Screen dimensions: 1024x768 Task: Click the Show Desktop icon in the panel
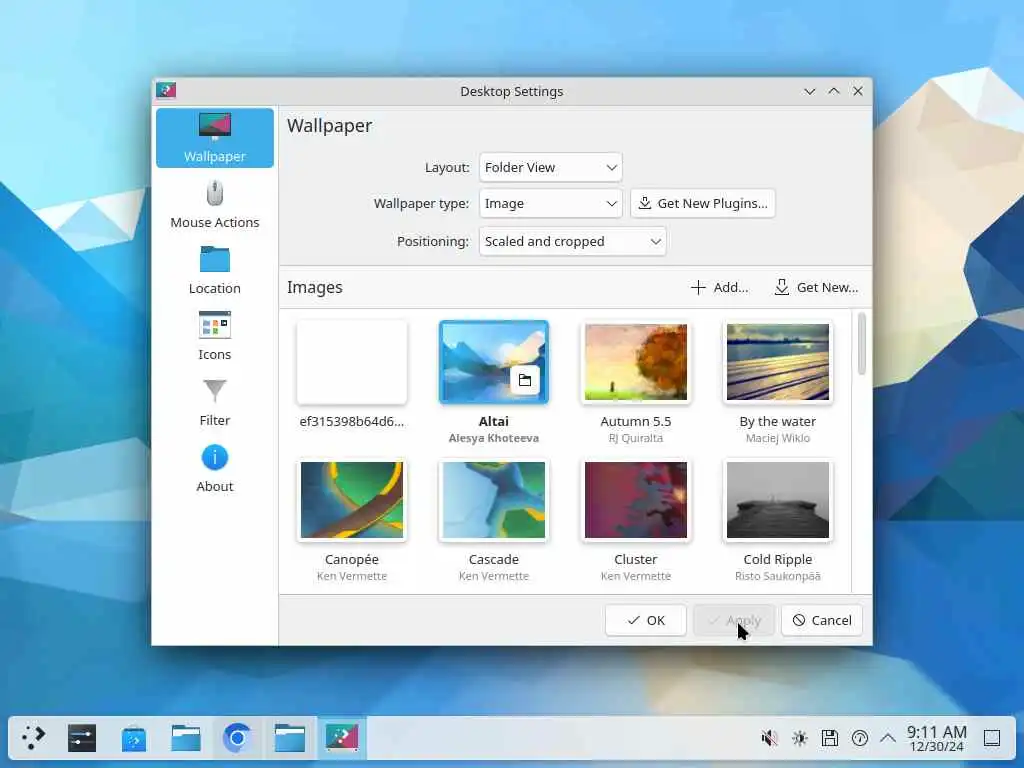click(992, 739)
